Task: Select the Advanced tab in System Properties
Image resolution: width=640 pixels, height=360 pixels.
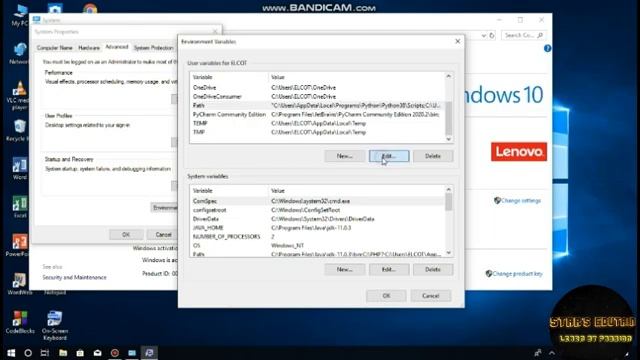Action: click(x=117, y=47)
